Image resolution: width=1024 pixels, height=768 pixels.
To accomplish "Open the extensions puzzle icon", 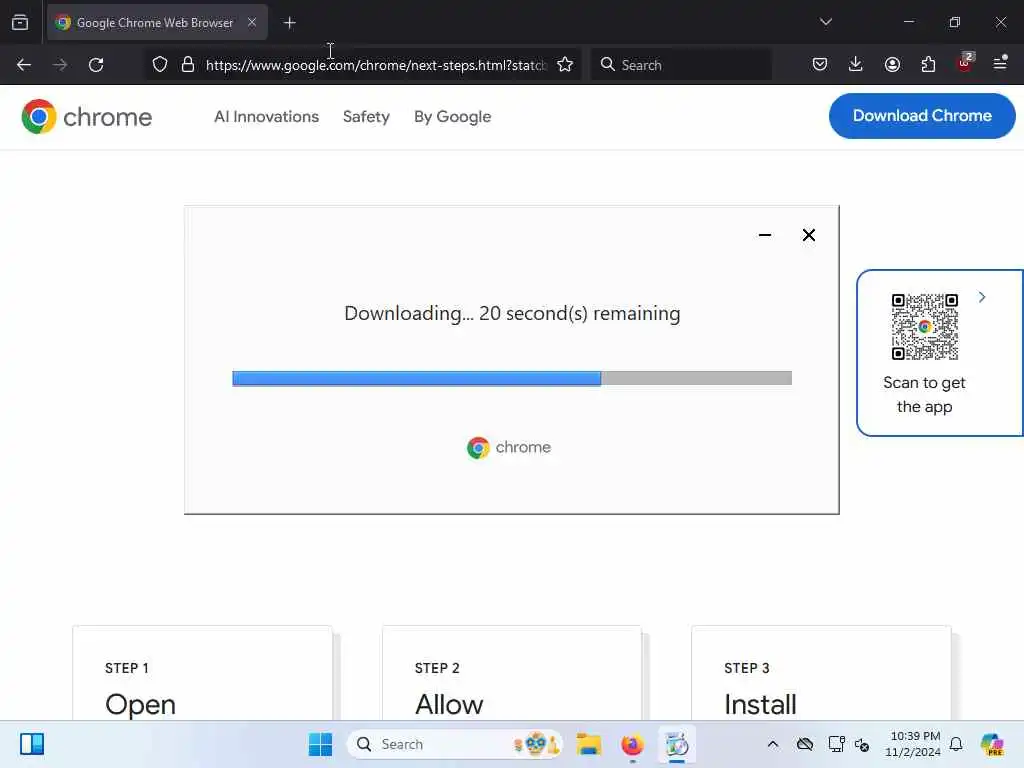I will [928, 64].
